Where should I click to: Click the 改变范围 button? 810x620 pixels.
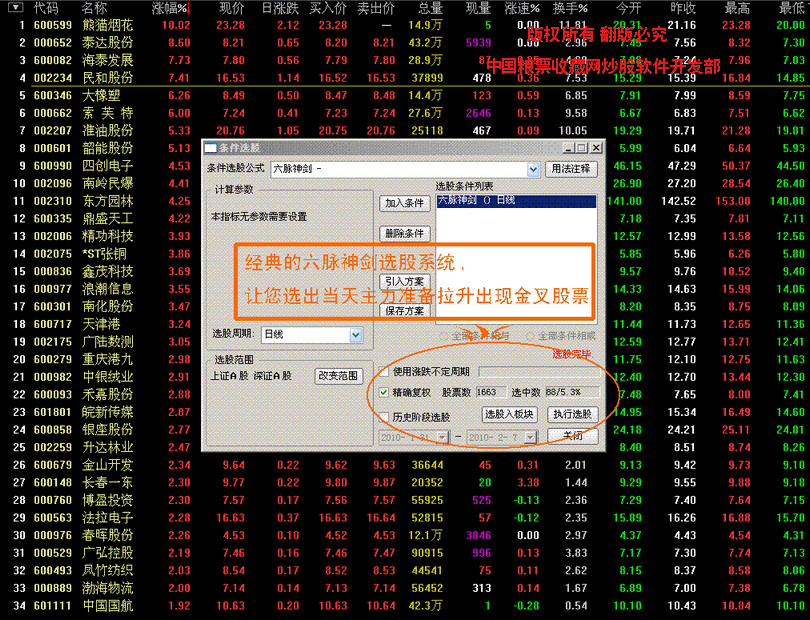point(338,376)
